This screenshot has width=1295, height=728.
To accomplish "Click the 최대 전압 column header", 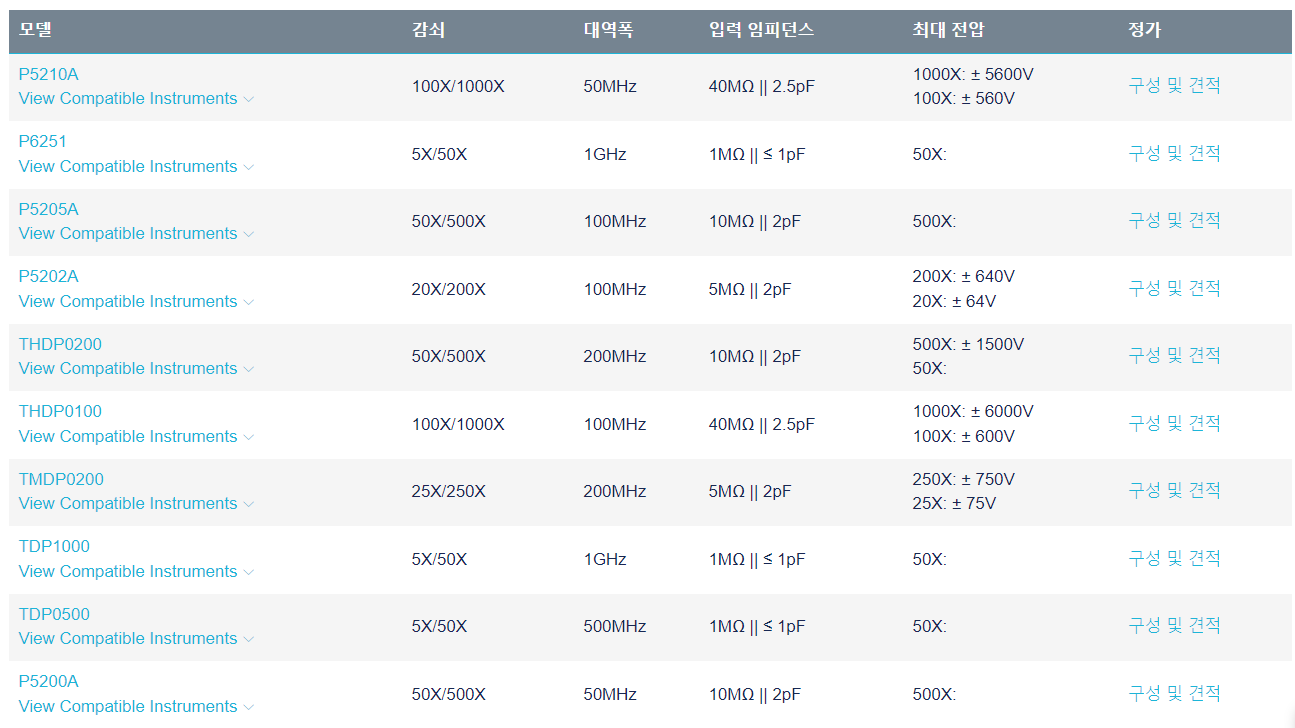I will (949, 30).
